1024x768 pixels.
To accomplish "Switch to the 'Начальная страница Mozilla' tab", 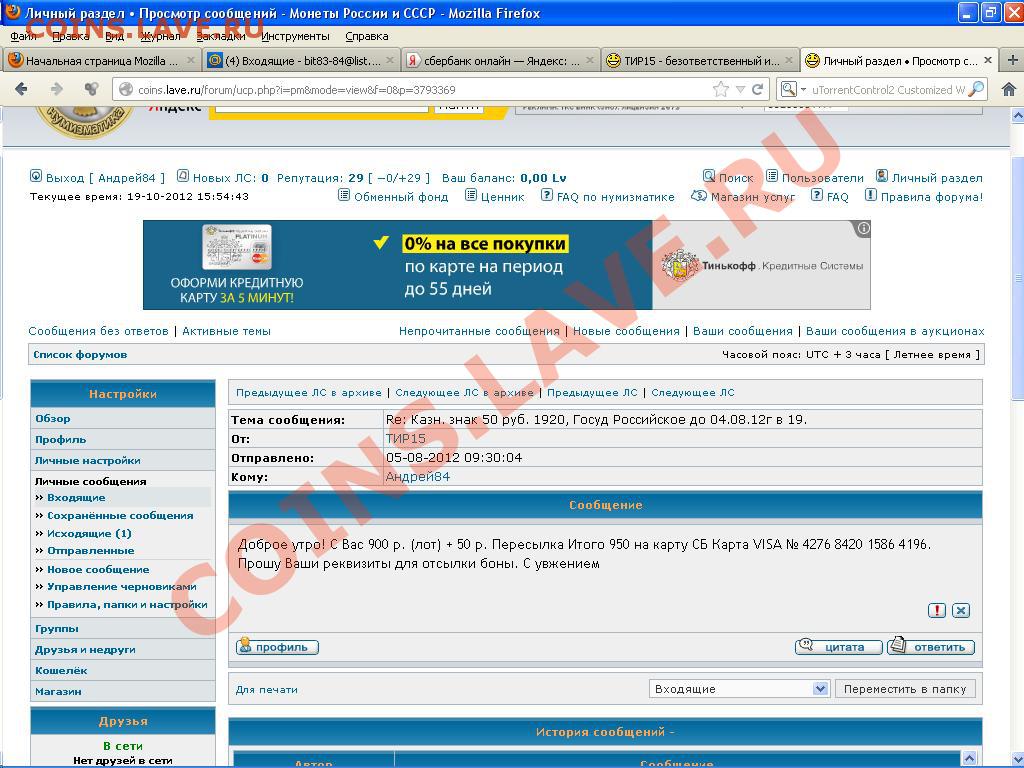I will (101, 61).
